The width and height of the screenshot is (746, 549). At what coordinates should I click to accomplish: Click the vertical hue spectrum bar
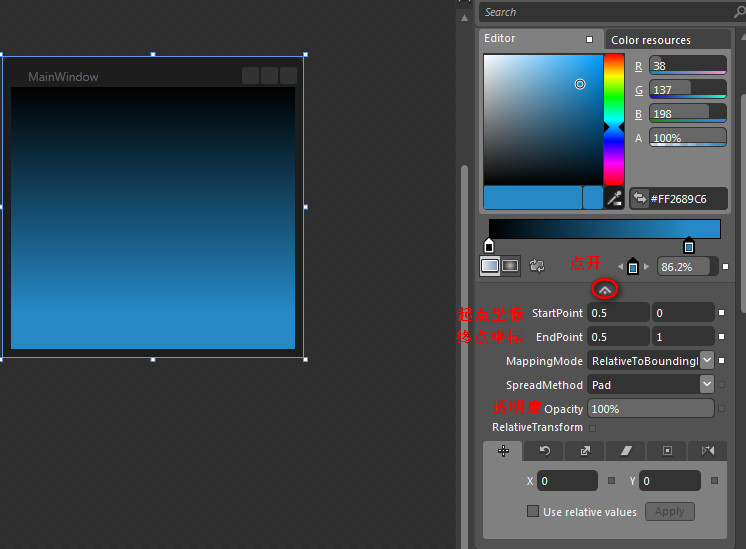click(614, 119)
